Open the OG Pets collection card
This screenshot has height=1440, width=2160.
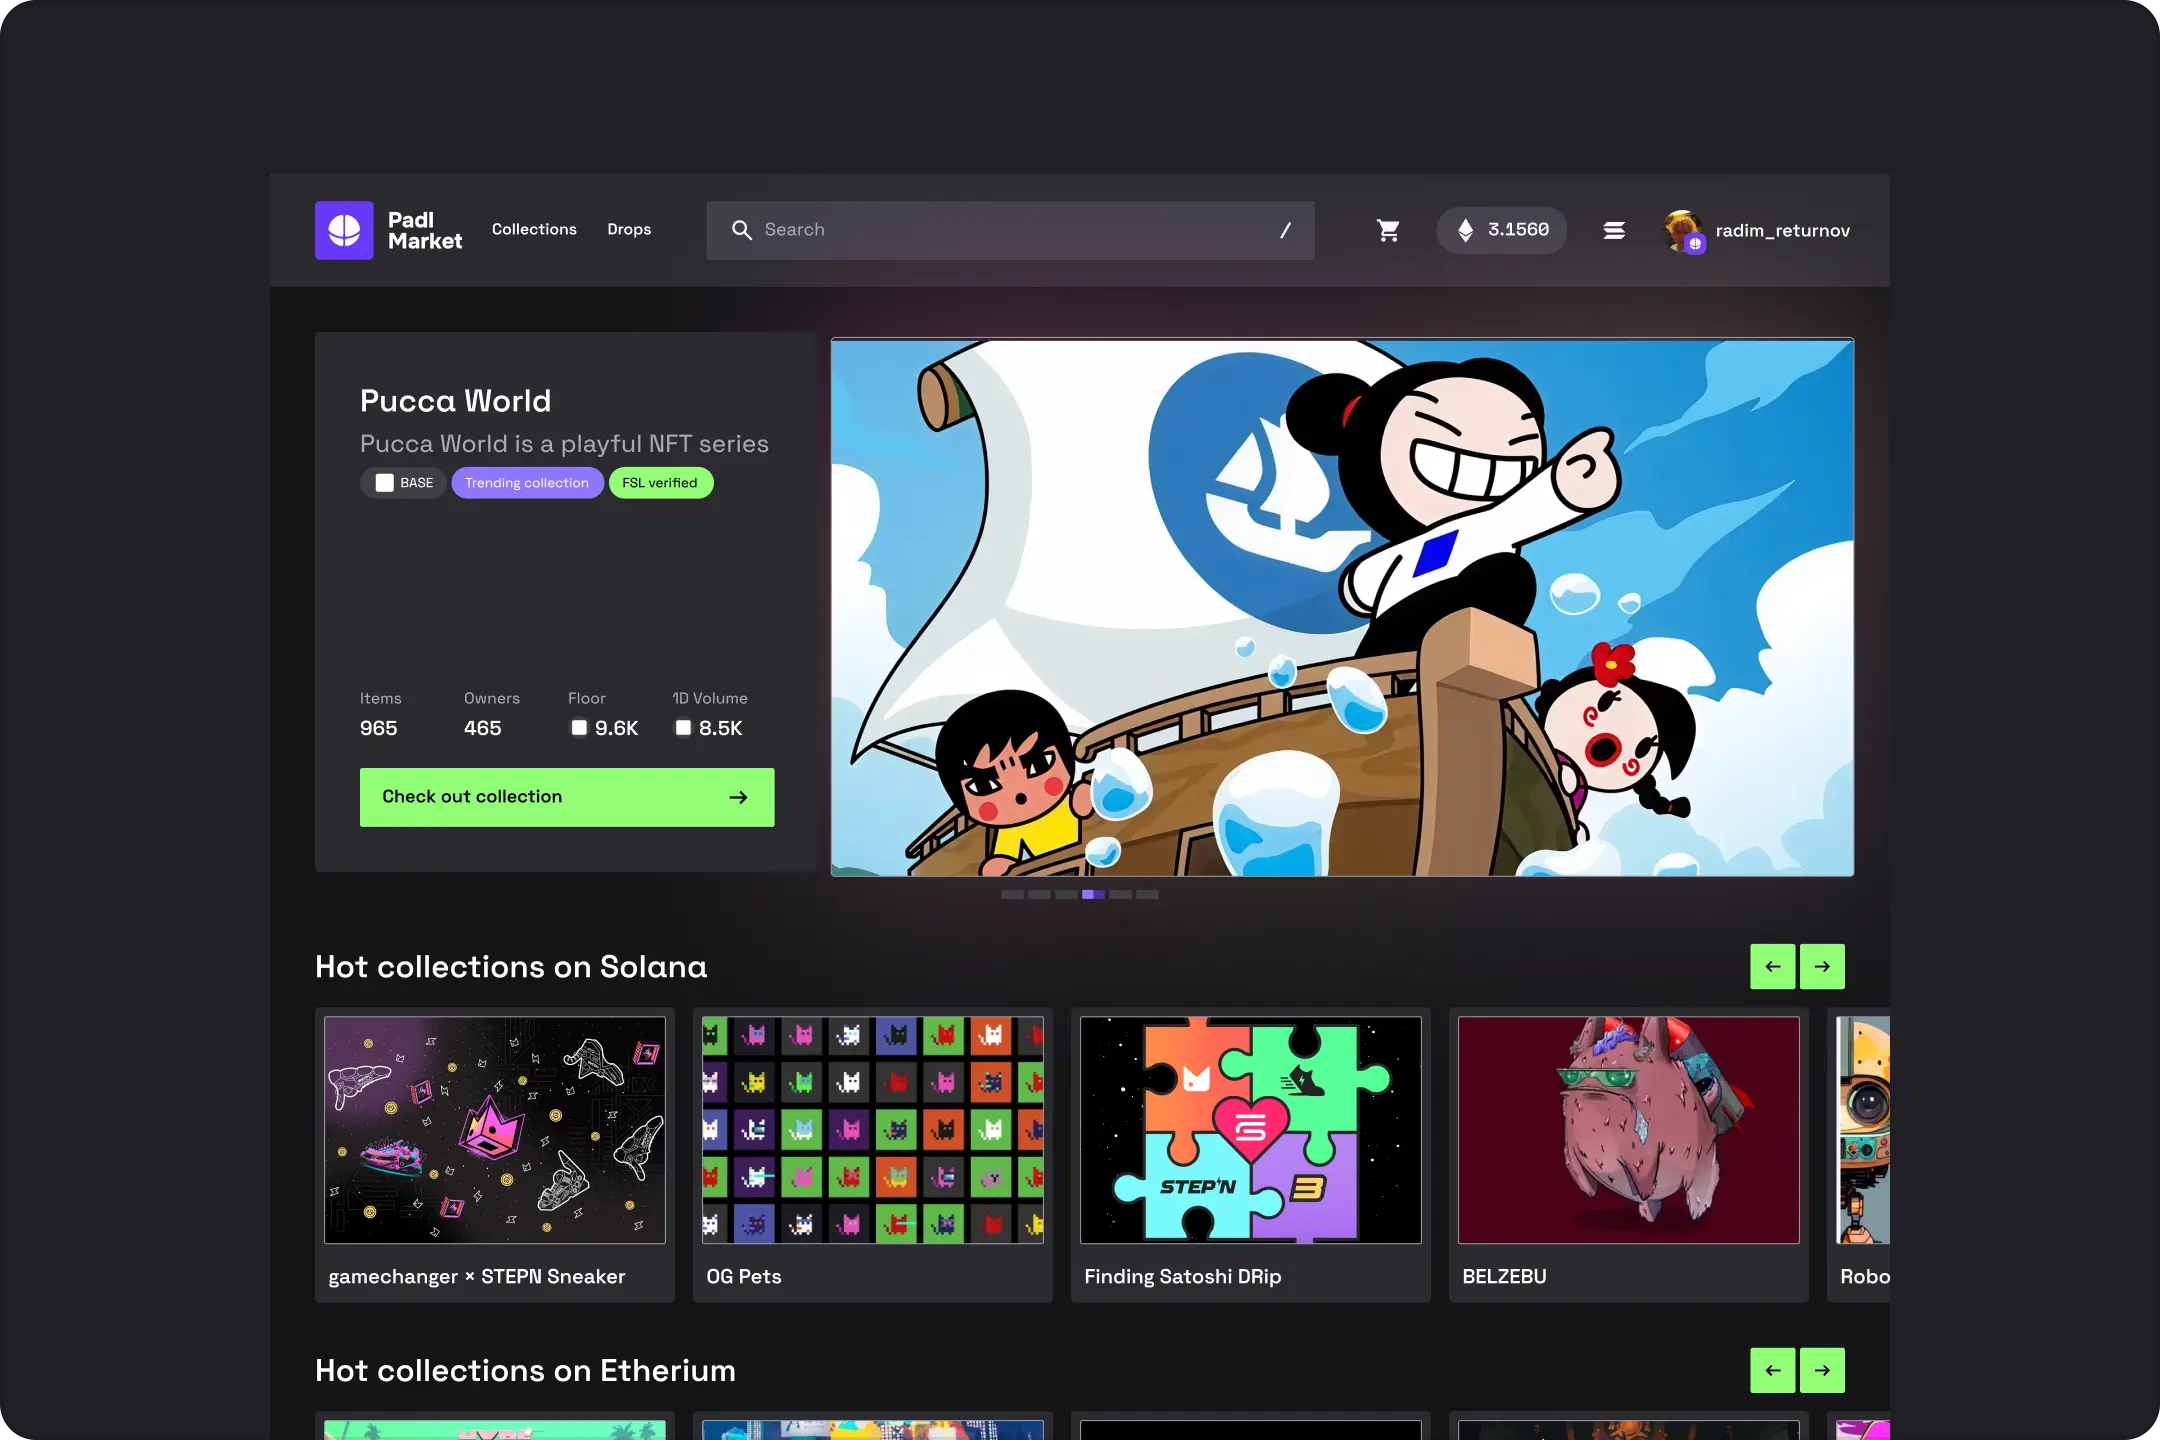pos(872,1155)
